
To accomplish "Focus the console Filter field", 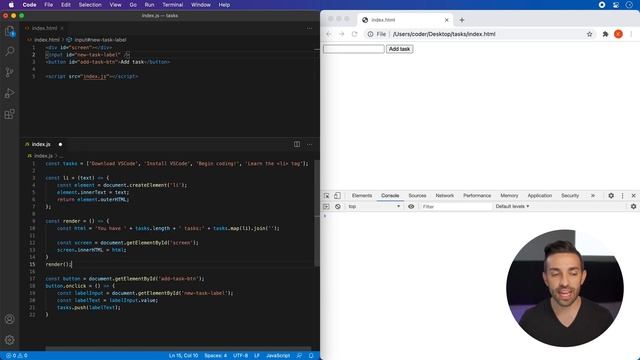I will [x=456, y=207].
